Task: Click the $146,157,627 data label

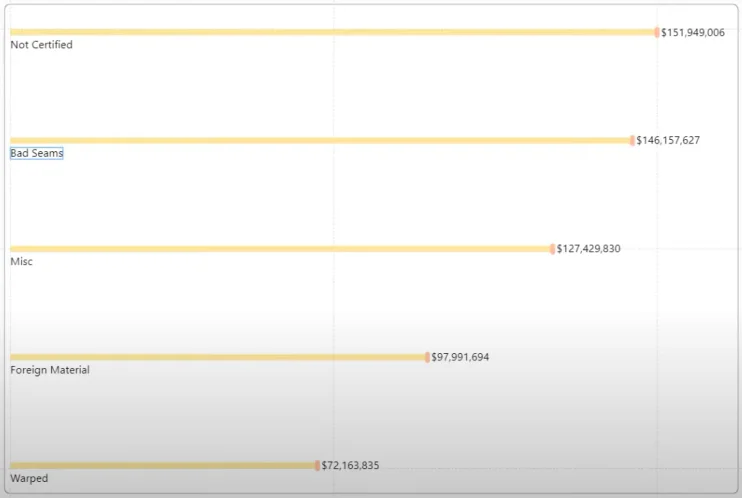Action: 668,140
